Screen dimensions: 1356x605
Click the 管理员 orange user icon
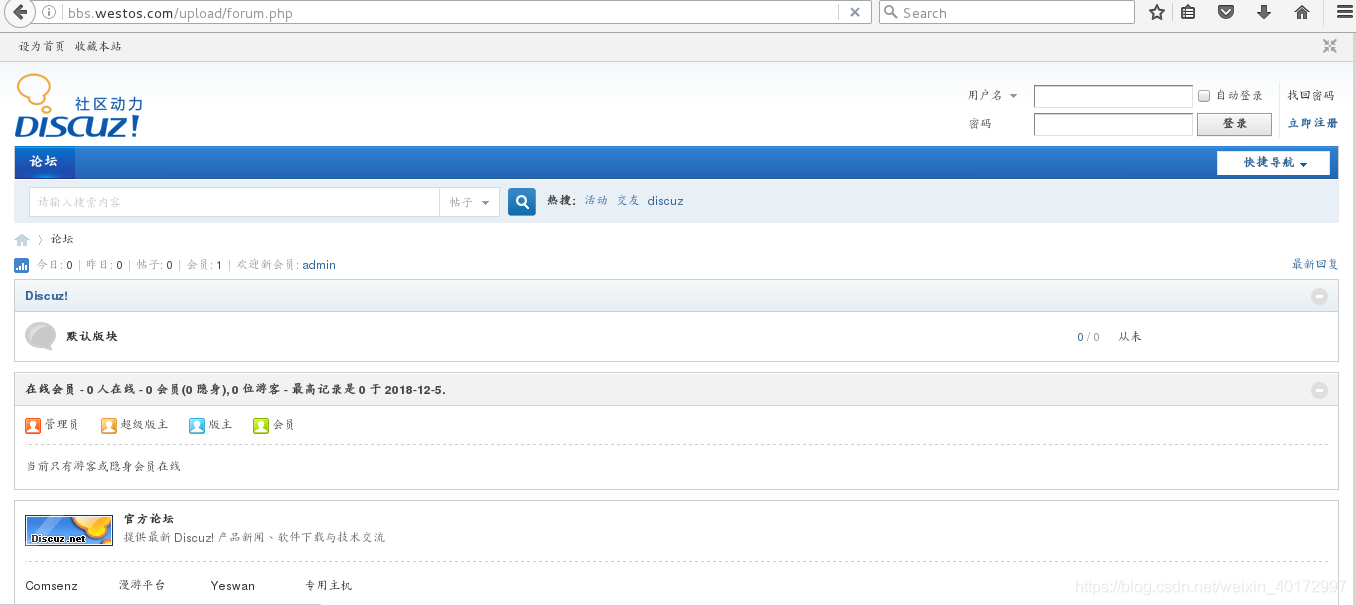pos(33,425)
